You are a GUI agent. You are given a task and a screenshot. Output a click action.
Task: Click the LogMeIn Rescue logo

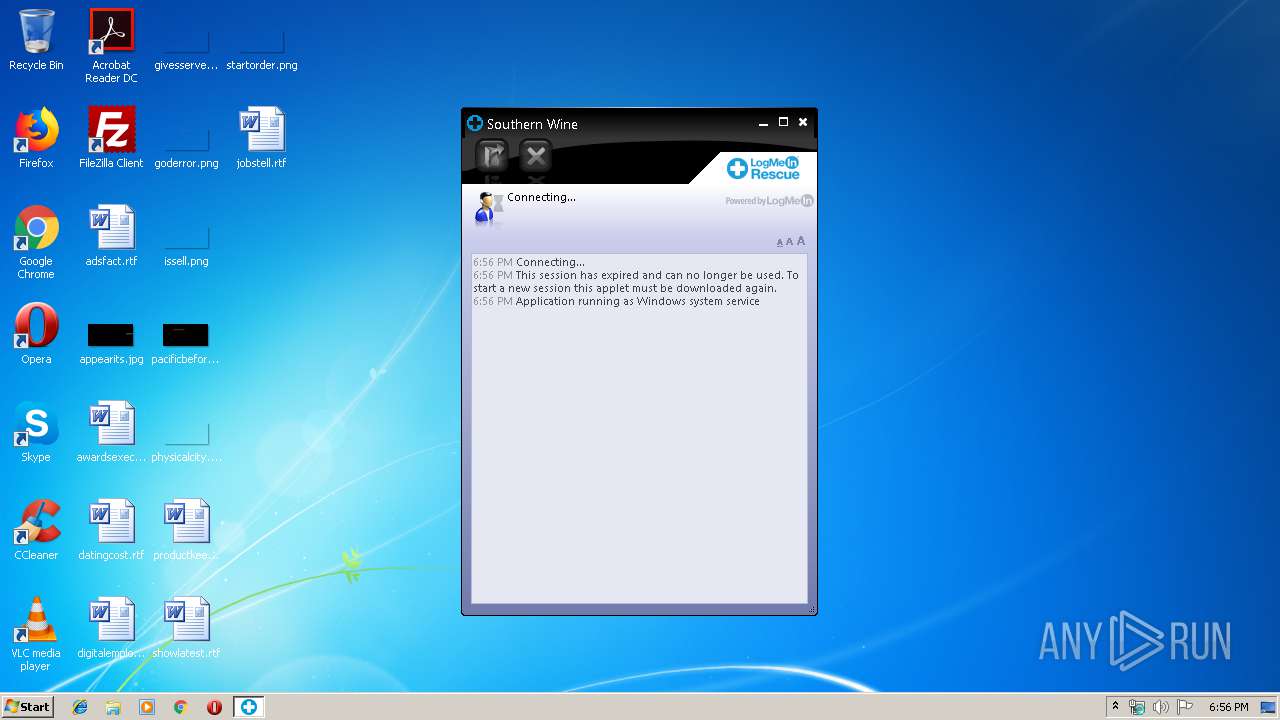pos(763,168)
